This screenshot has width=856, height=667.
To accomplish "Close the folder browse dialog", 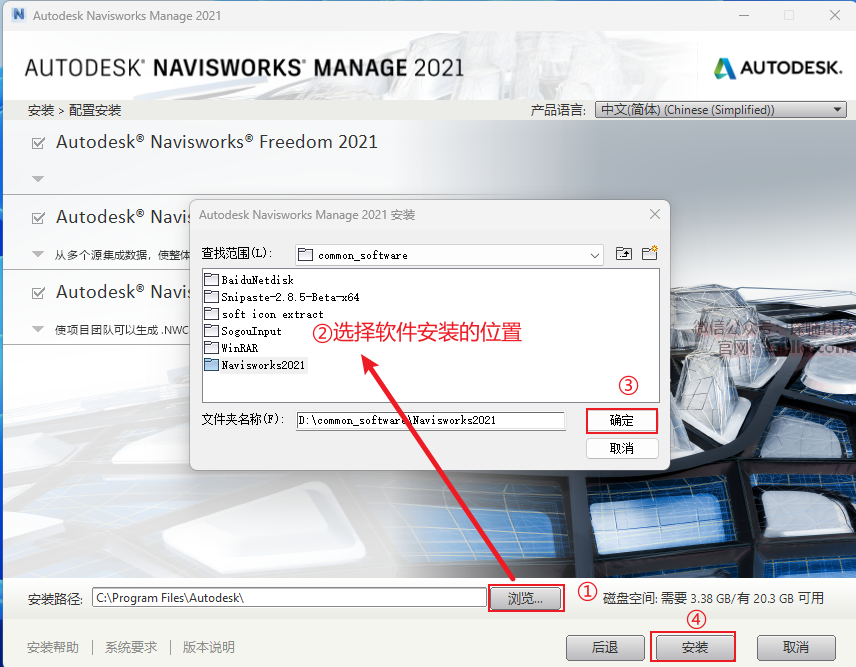I will tap(655, 215).
